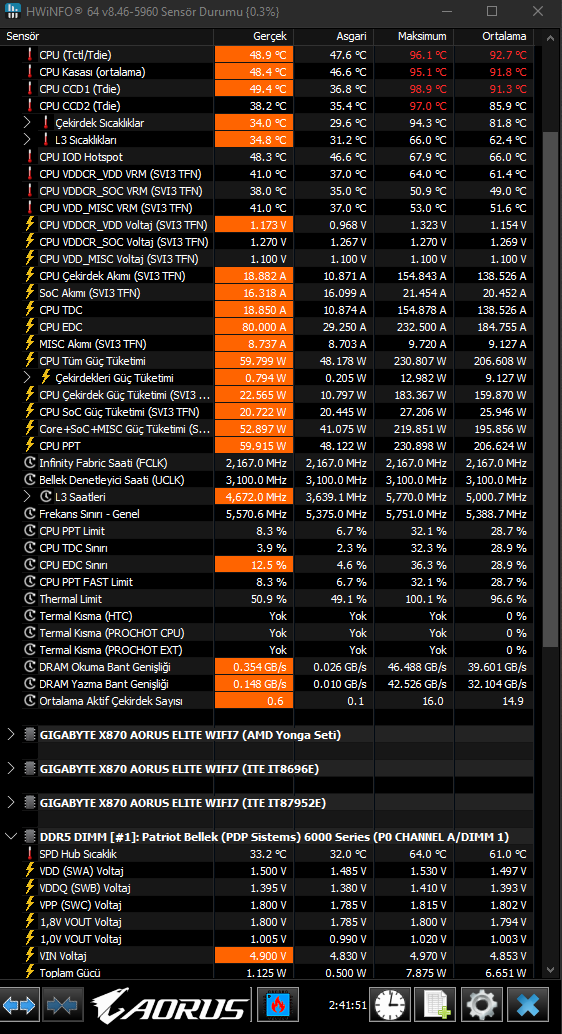Close sensors with the blue X icon
Screen dimensions: 562x1034
pyautogui.click(x=528, y=1006)
